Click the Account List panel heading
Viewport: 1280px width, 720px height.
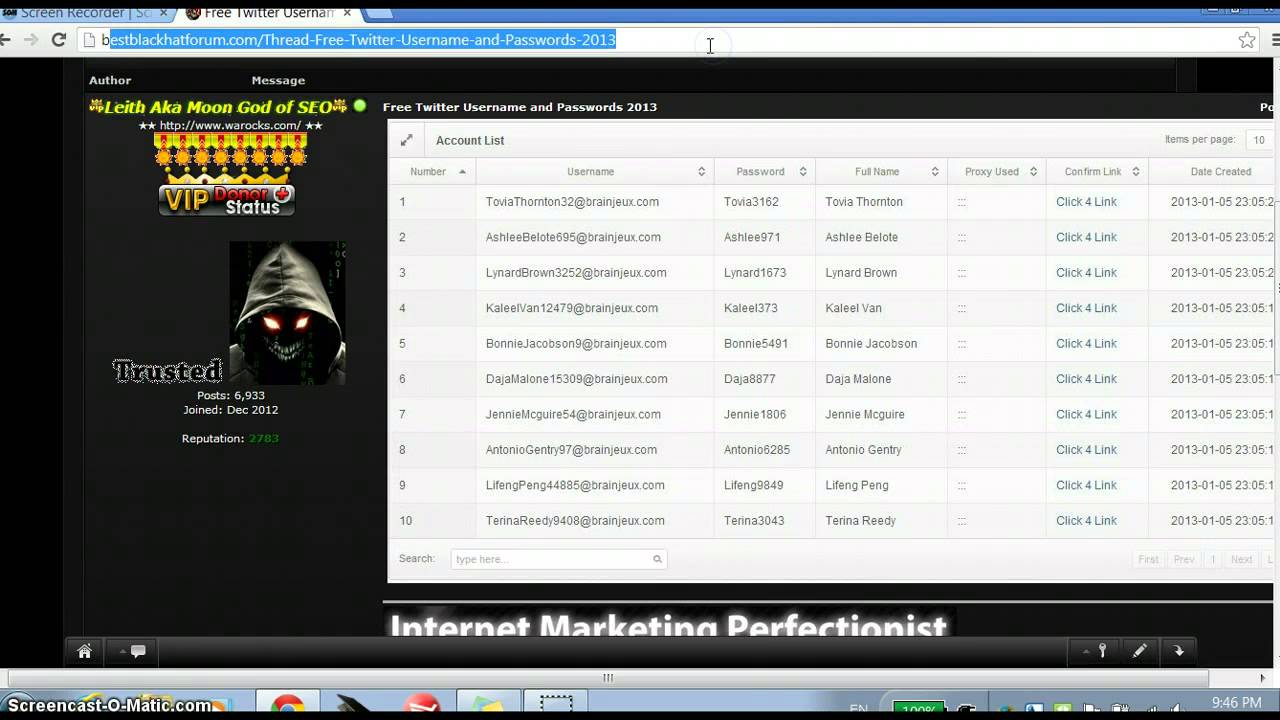pyautogui.click(x=470, y=141)
